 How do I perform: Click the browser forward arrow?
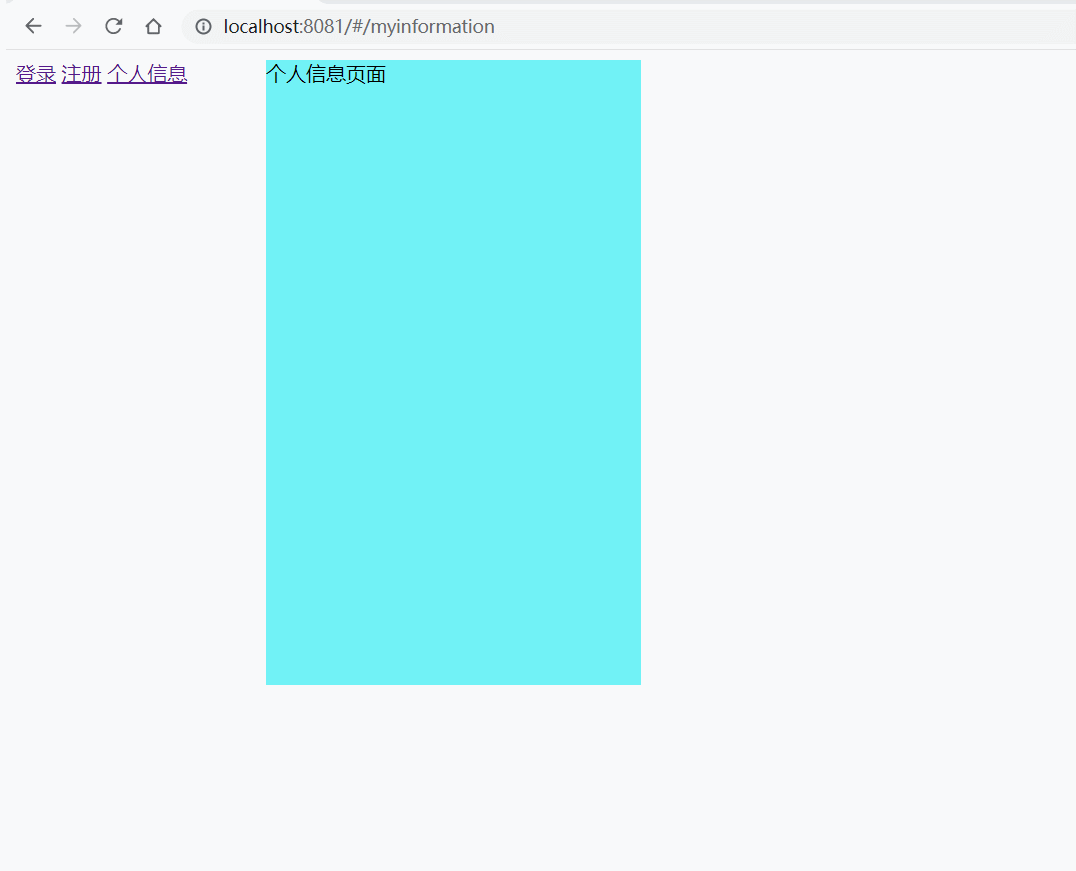73,26
